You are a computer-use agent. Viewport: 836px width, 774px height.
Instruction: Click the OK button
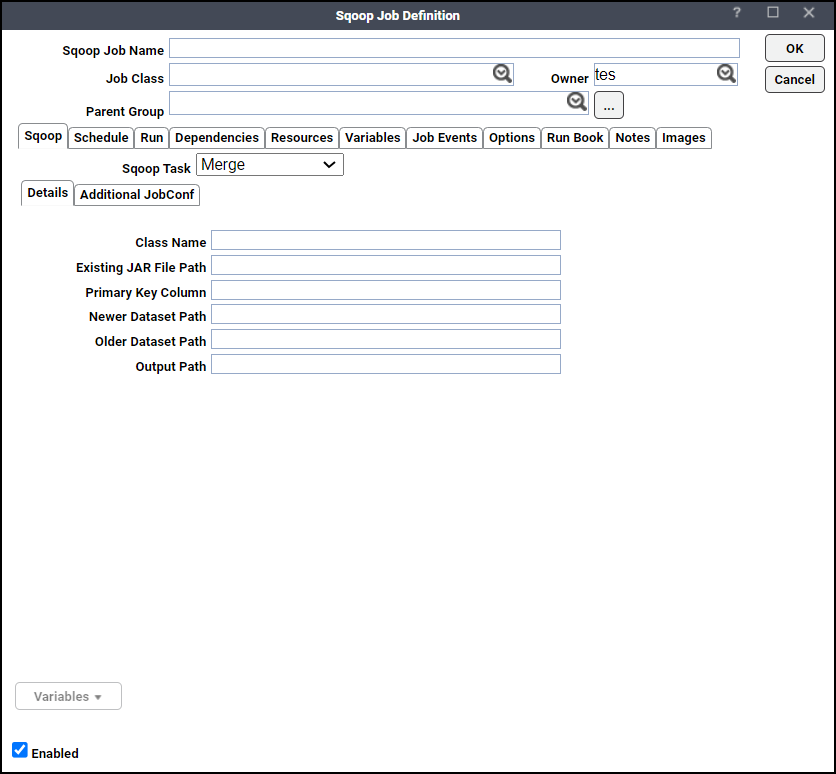point(794,49)
